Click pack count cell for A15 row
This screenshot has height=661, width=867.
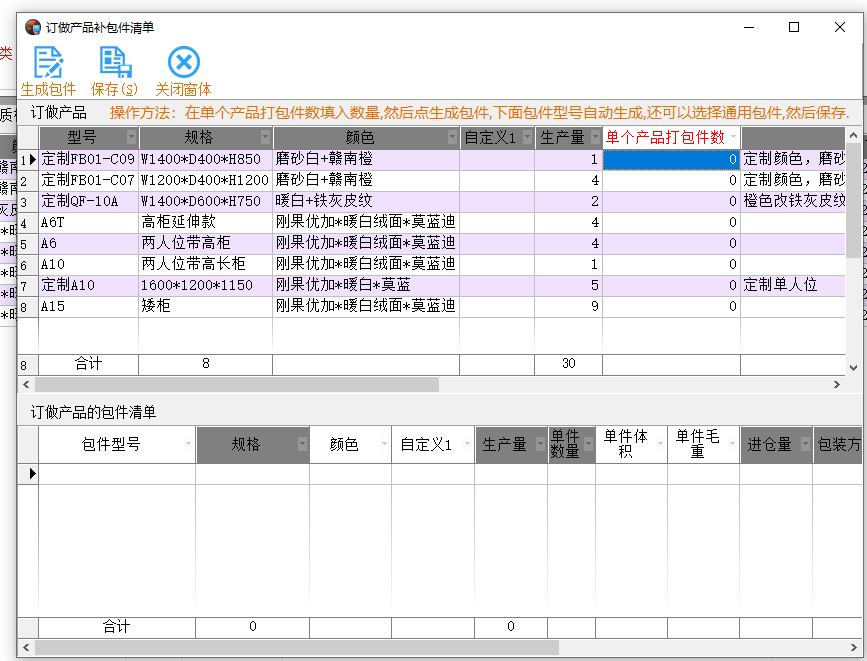(x=671, y=306)
